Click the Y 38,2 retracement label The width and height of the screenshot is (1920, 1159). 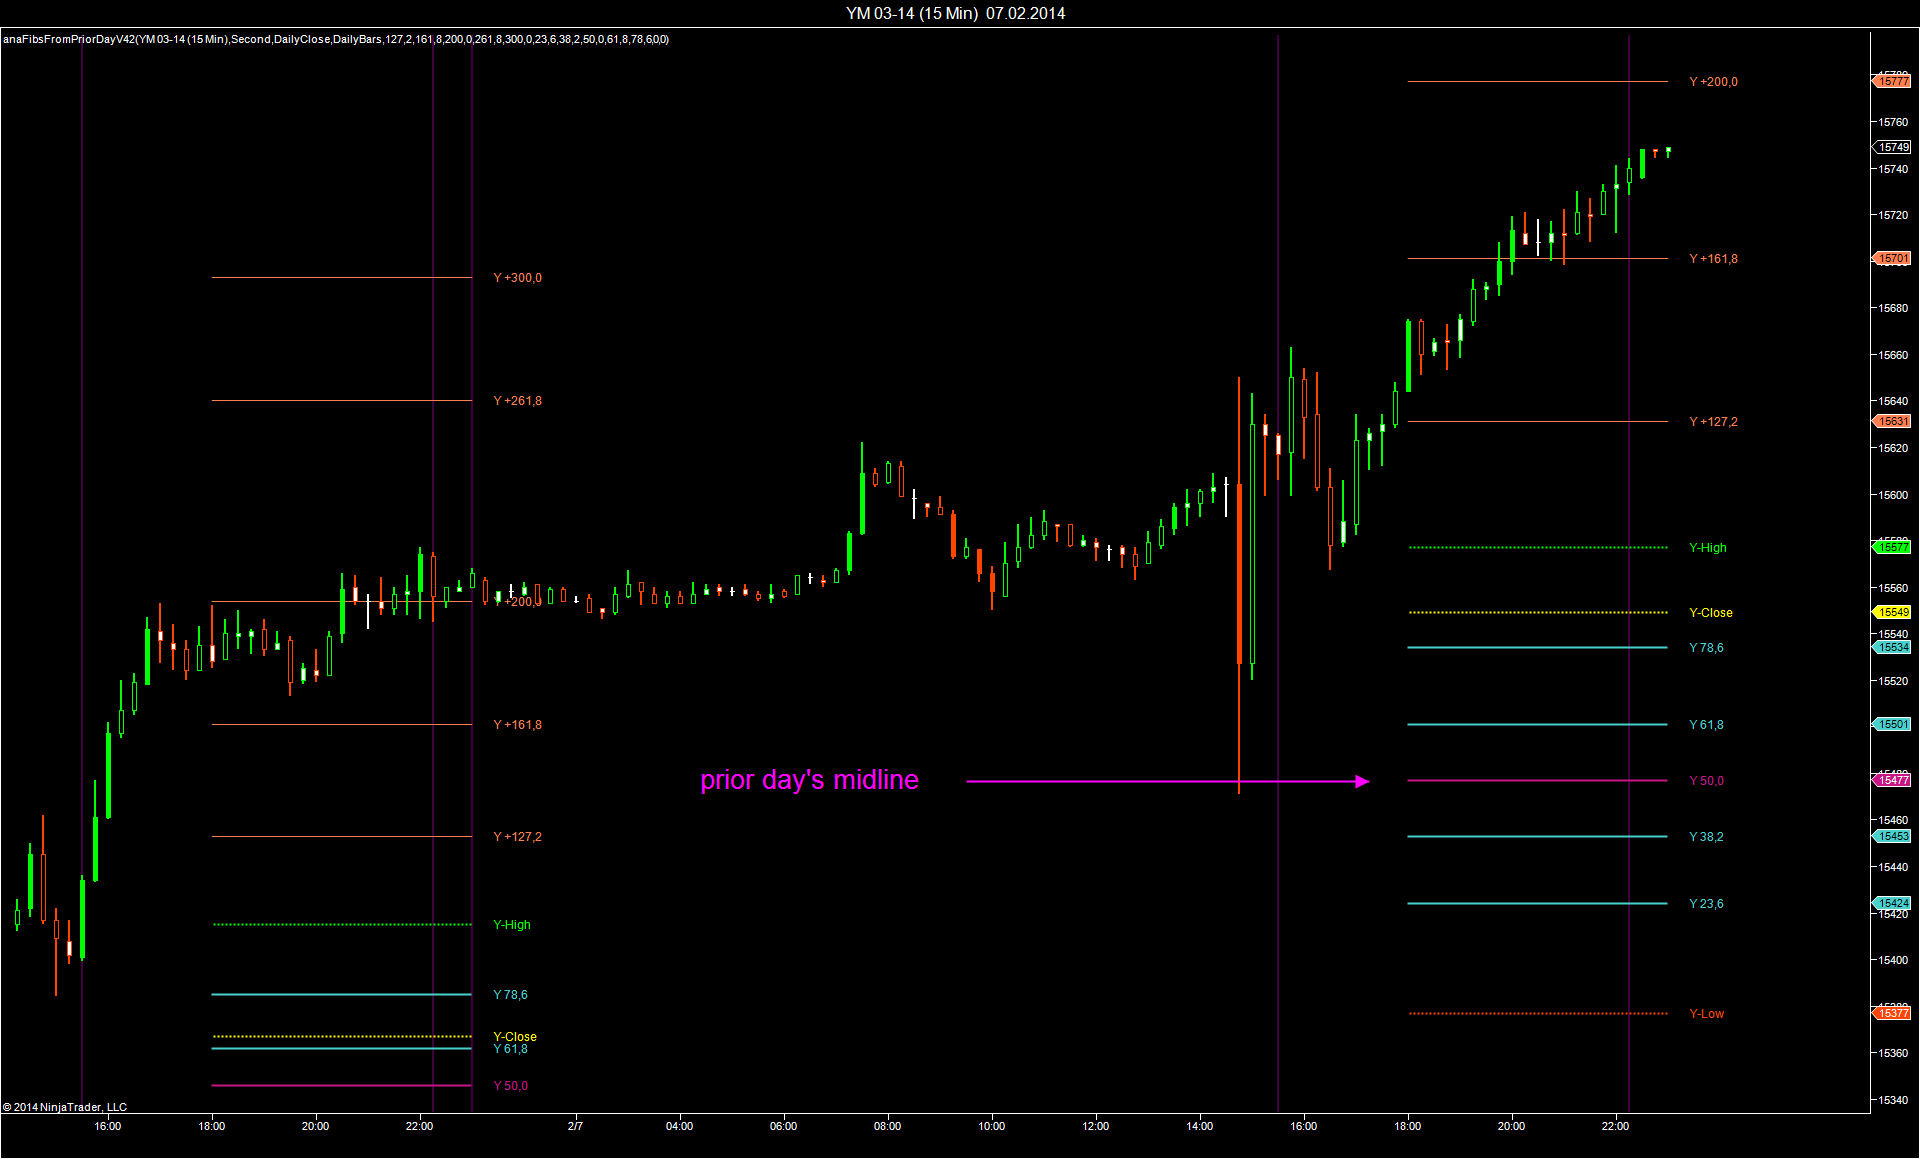pyautogui.click(x=1706, y=837)
